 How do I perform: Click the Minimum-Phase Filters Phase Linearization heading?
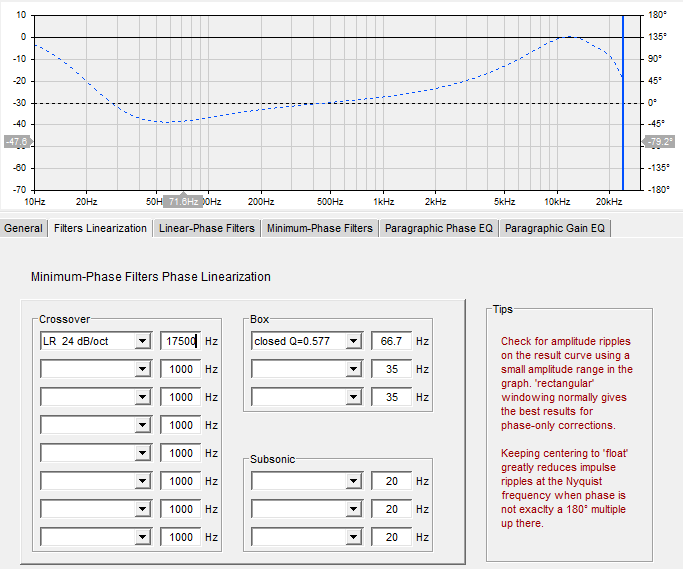[x=151, y=277]
